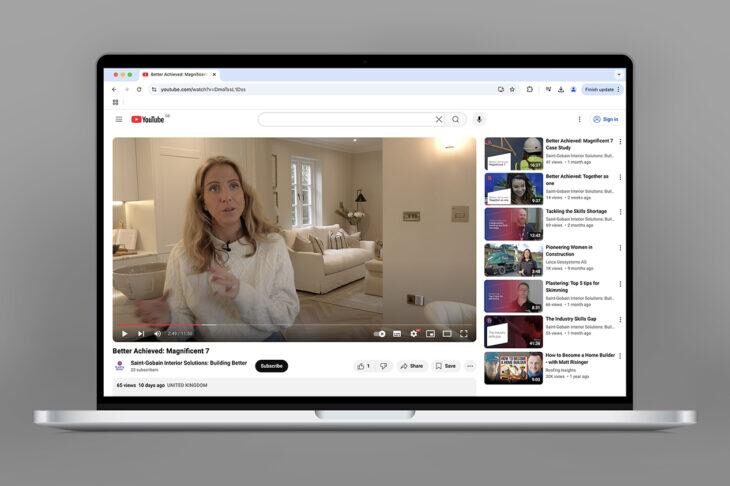Open the YouTube hamburger guide menu

[119, 119]
